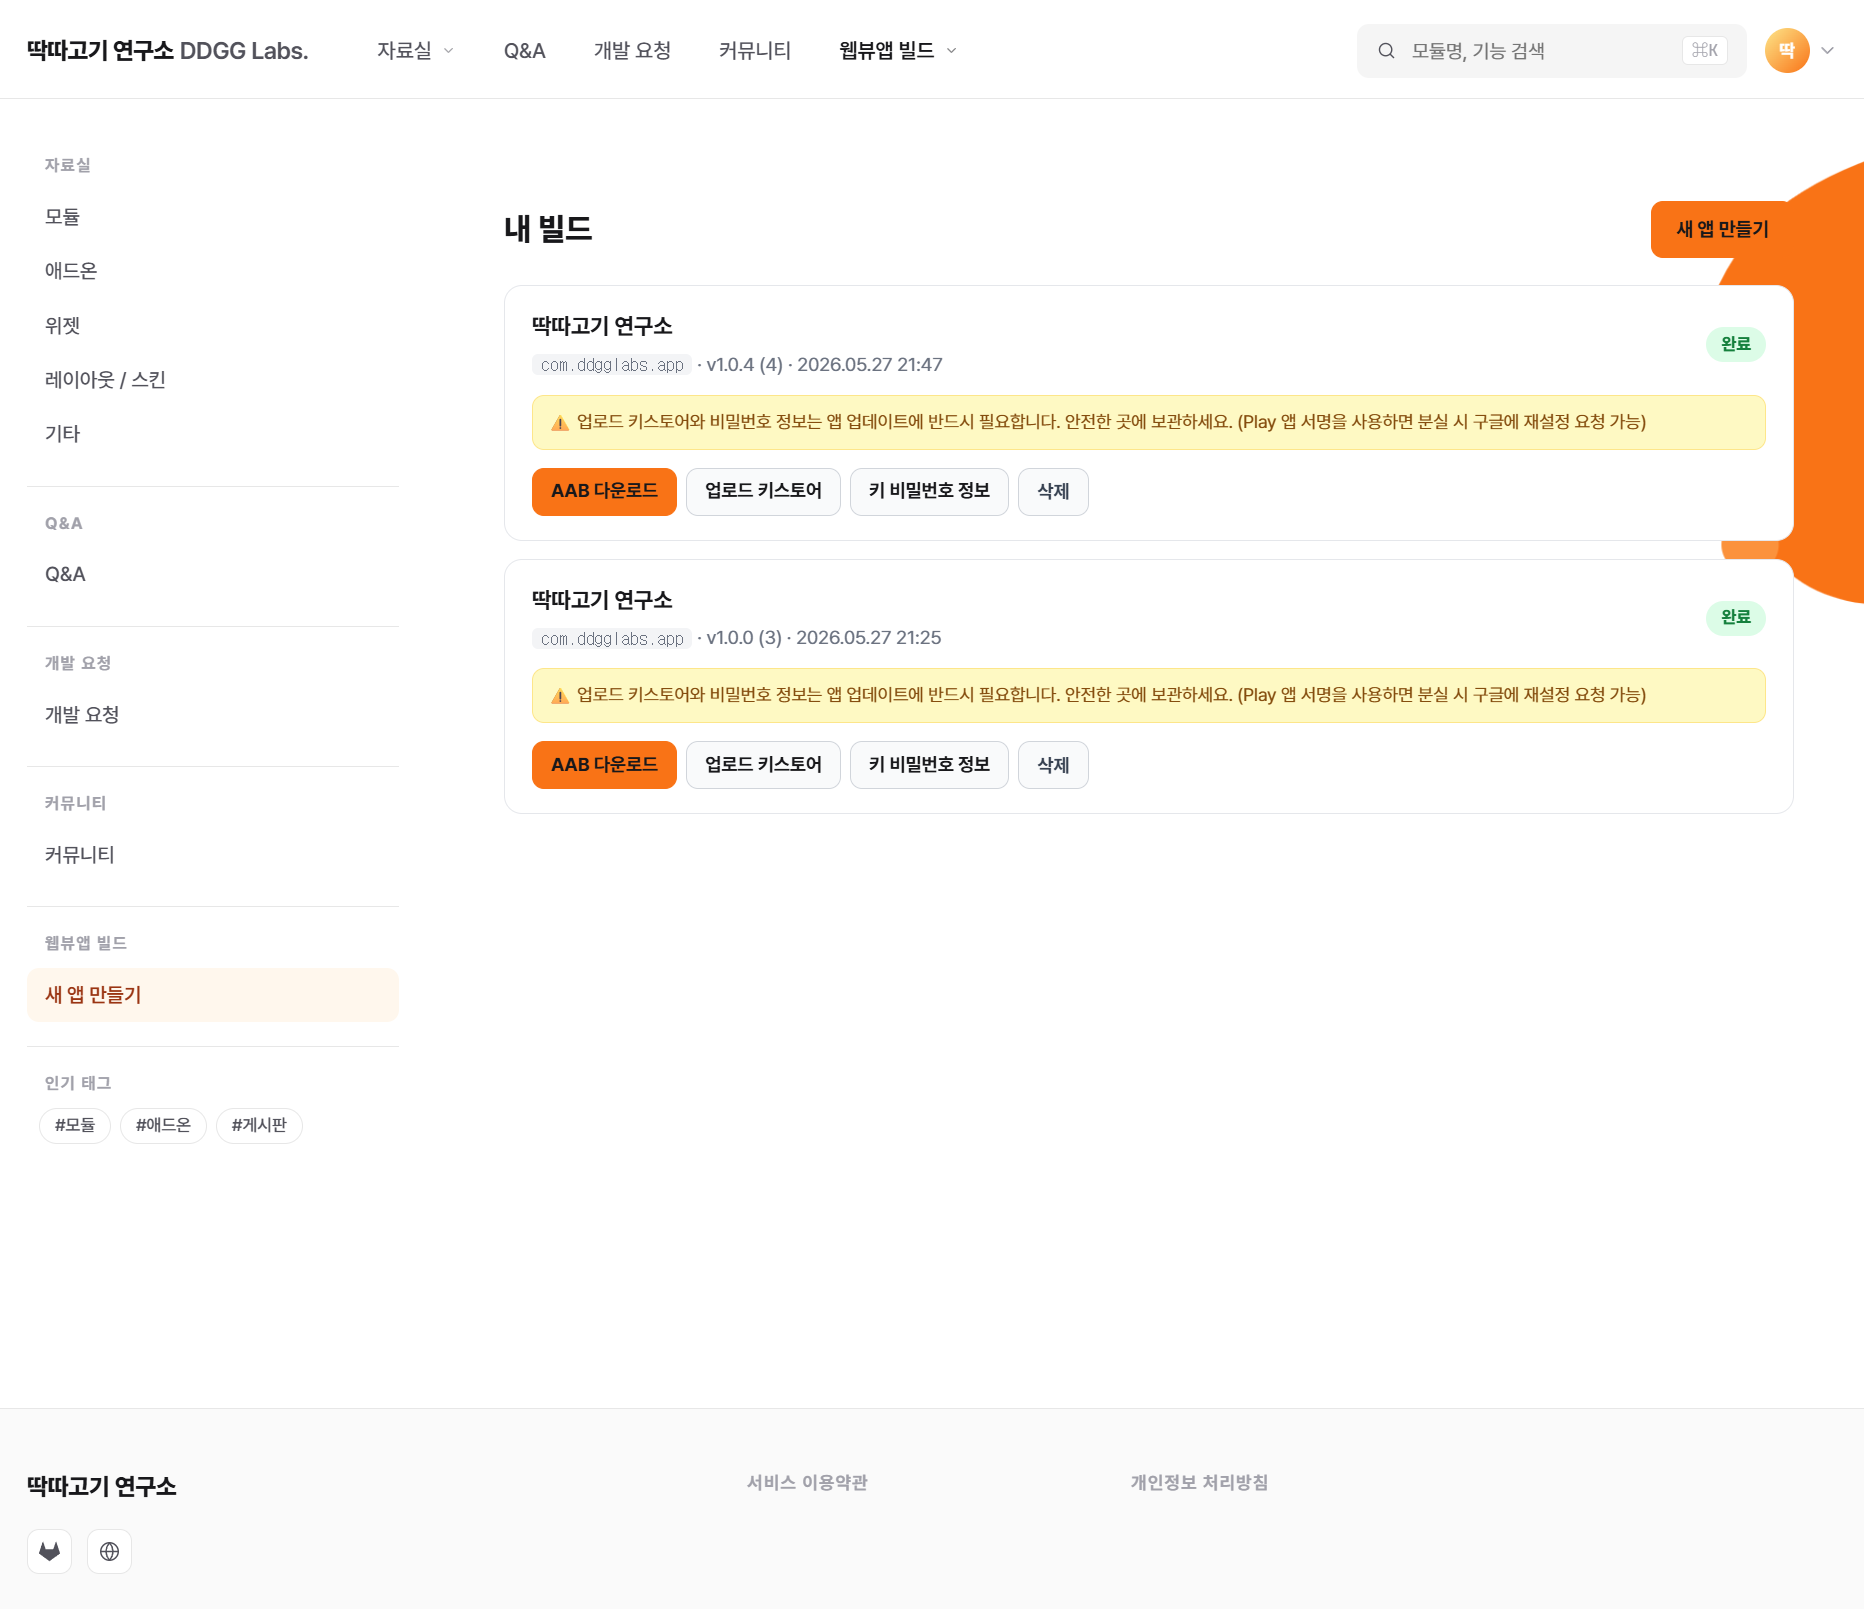Open the 개인정보 처리방침 footer link
Image resolution: width=1864 pixels, height=1609 pixels.
coord(1199,1483)
